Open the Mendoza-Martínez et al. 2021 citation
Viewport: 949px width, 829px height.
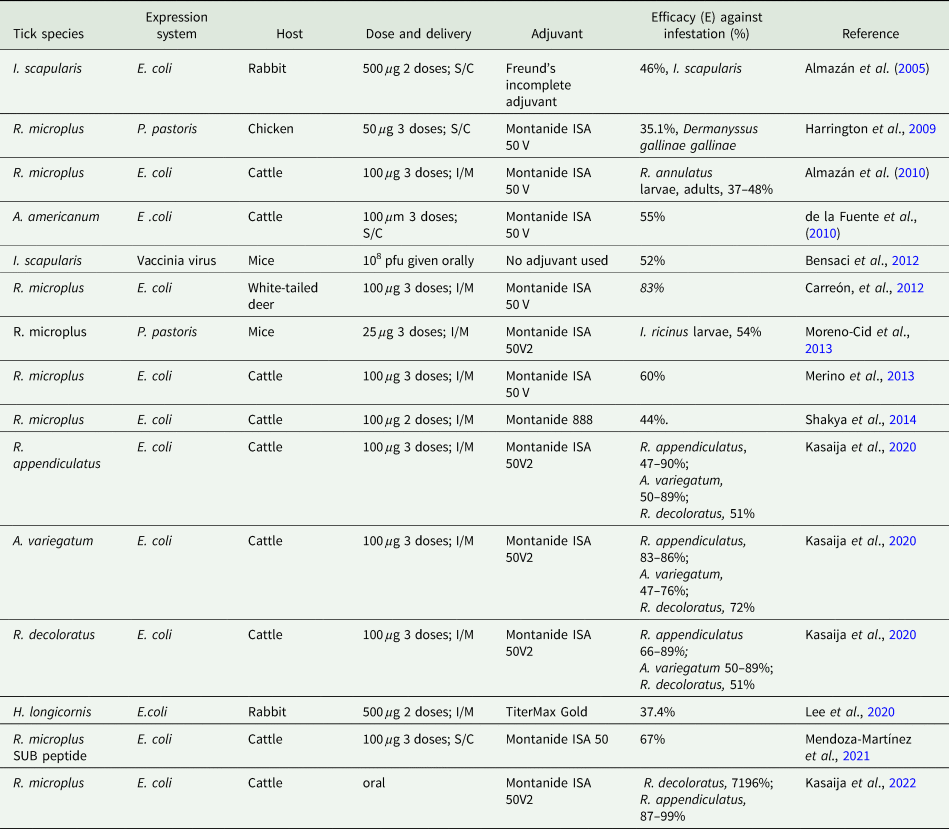856,756
